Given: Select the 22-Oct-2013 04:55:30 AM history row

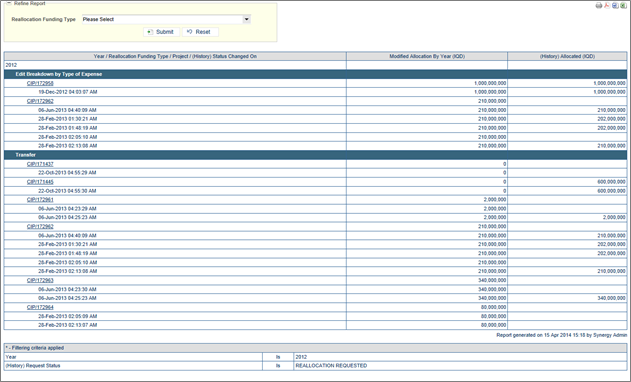Looking at the screenshot, I should [316, 191].
